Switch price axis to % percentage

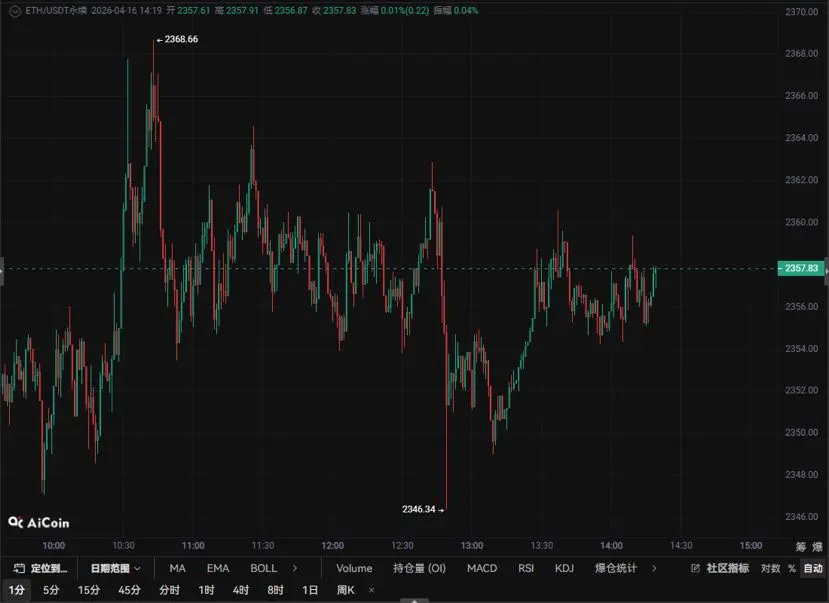(x=791, y=568)
